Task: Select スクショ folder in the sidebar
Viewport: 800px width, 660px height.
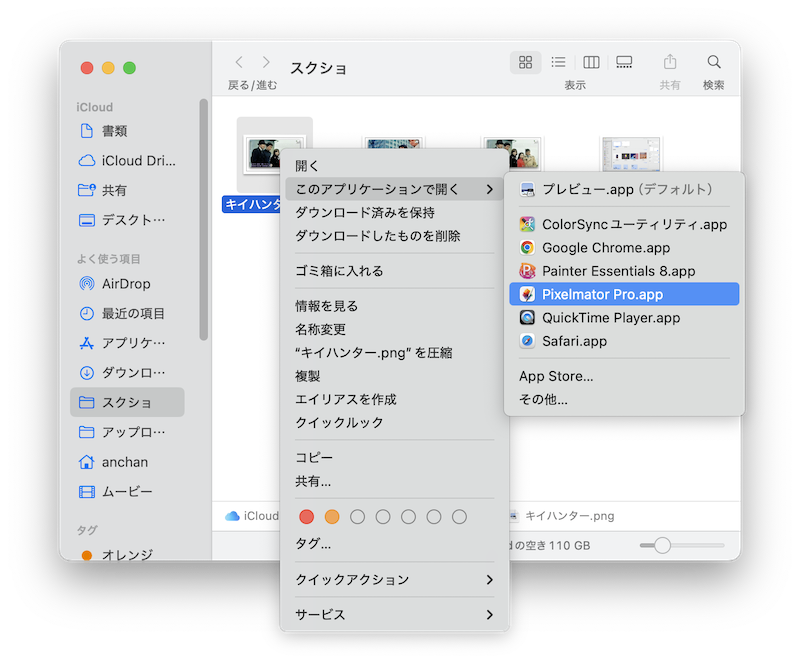Action: coord(128,402)
